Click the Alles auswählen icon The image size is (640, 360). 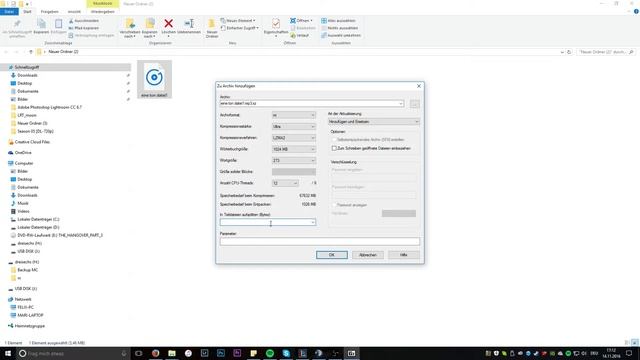[324, 20]
